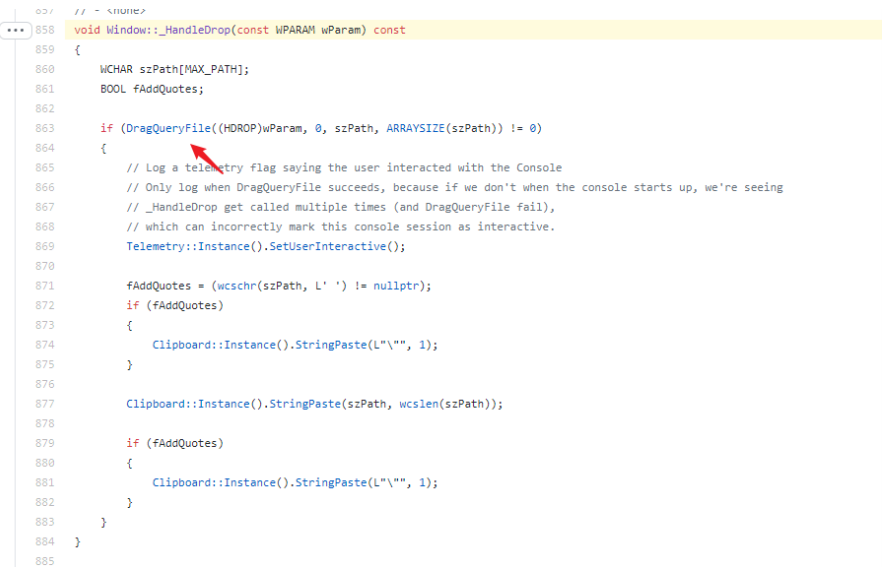Click line number 863 in the gutter
The image size is (893, 567).
(x=45, y=129)
